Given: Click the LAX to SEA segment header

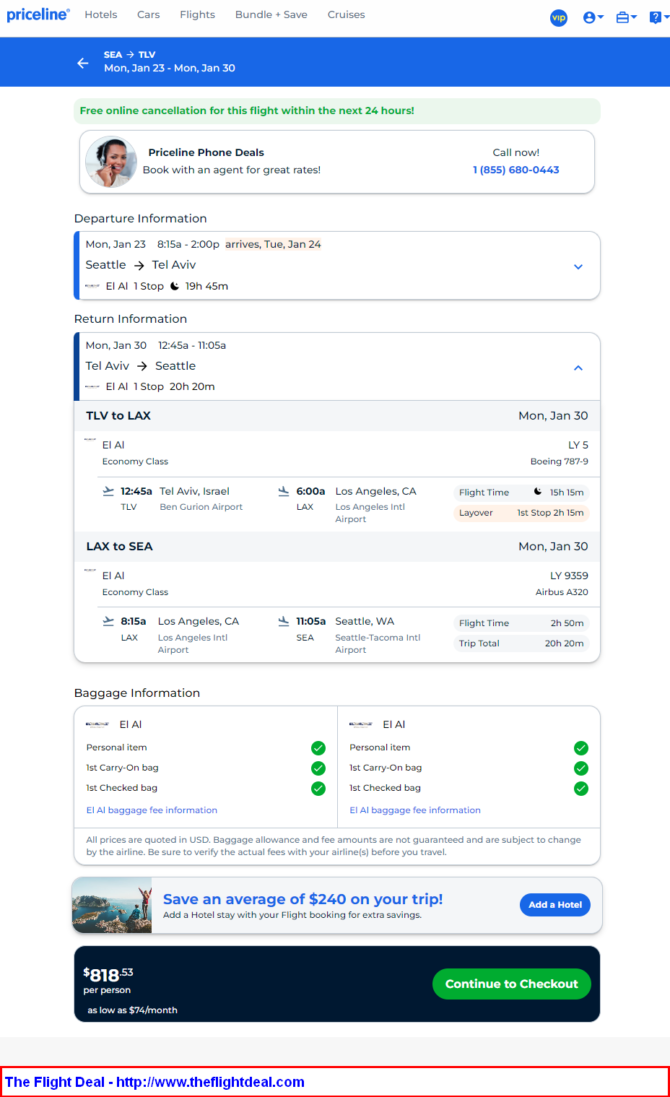Looking at the screenshot, I should [337, 546].
